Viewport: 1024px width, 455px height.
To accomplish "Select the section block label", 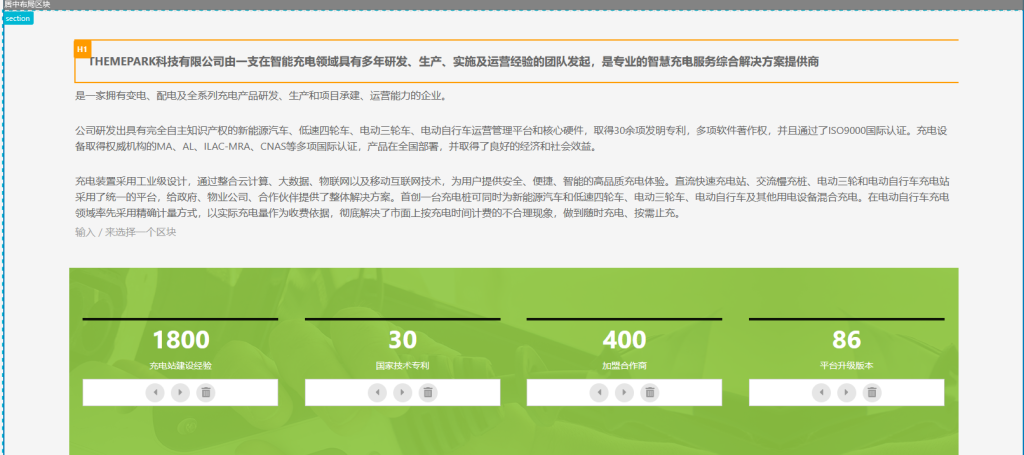I will (x=18, y=18).
